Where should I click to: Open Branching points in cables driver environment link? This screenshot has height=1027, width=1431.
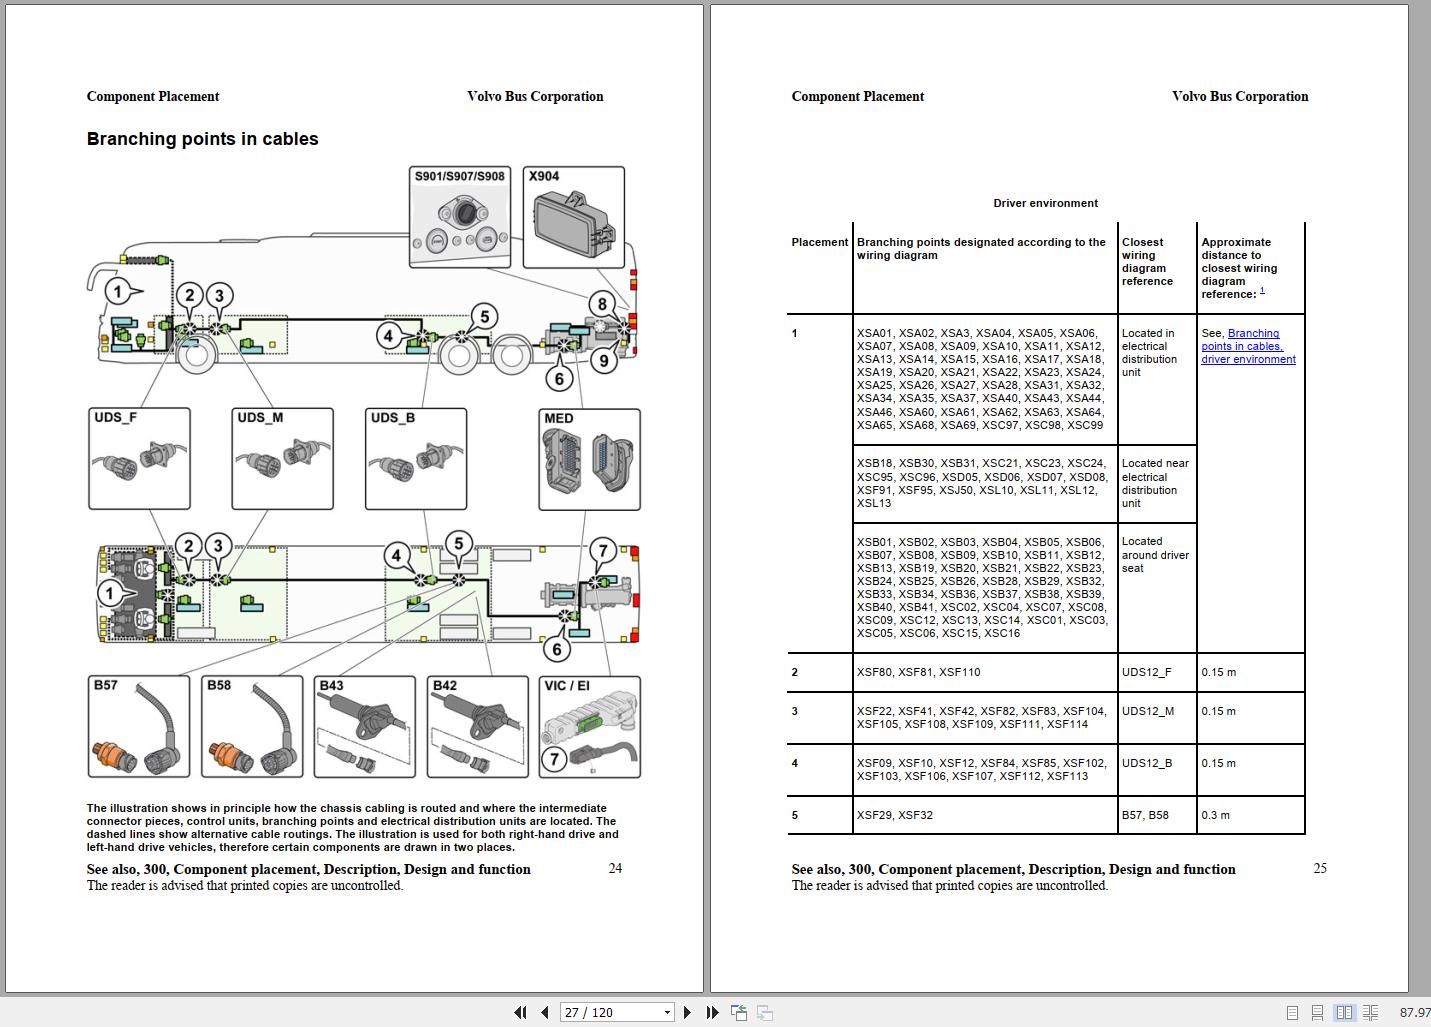tap(1248, 346)
